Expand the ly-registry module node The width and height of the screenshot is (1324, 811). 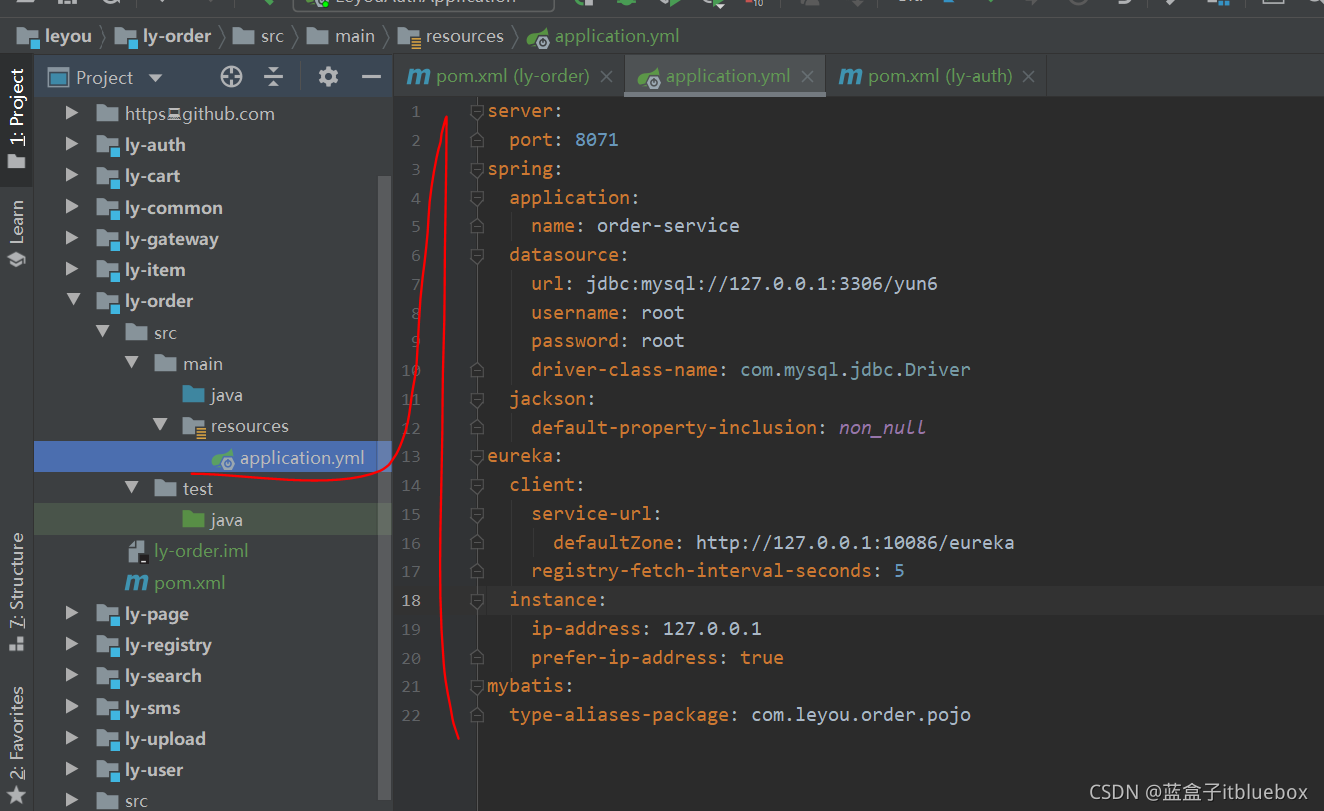pyautogui.click(x=71, y=645)
